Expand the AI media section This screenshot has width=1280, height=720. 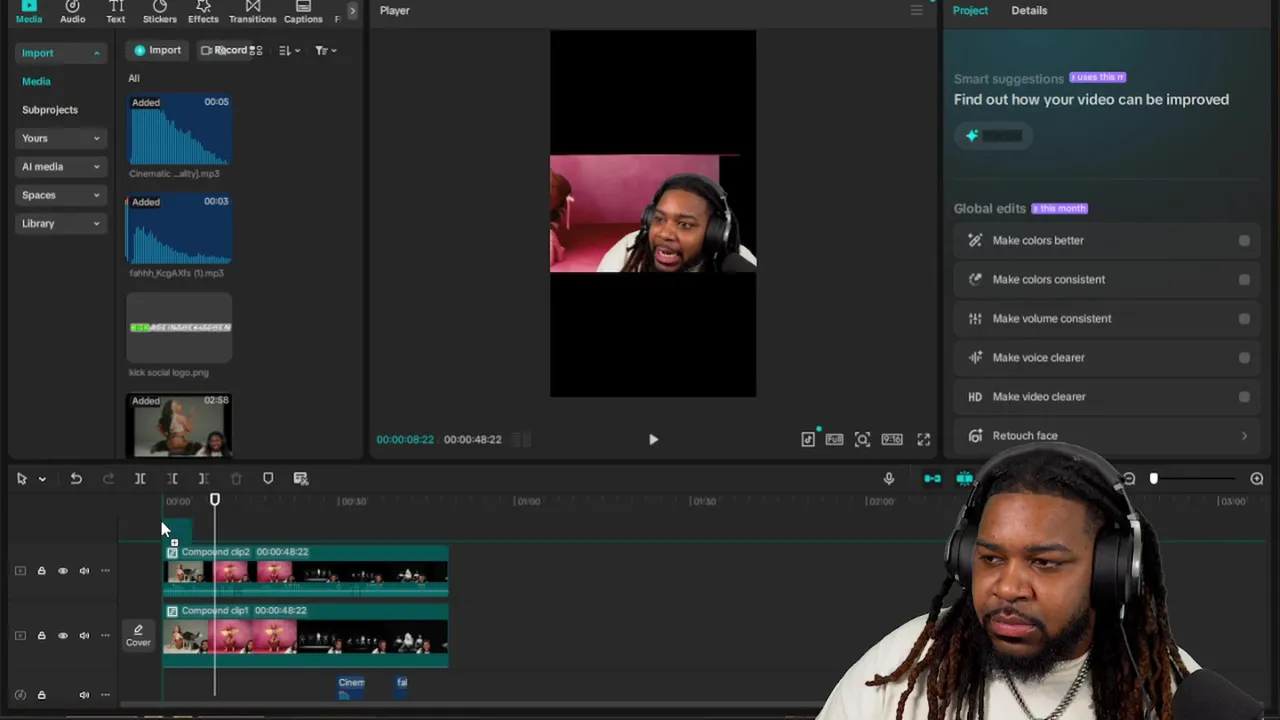click(60, 167)
